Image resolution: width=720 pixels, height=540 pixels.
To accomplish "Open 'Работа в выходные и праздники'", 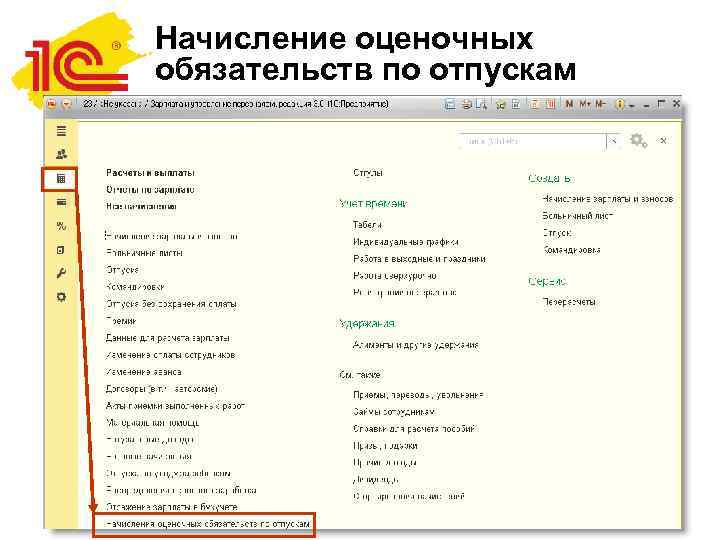I will coord(419,259).
